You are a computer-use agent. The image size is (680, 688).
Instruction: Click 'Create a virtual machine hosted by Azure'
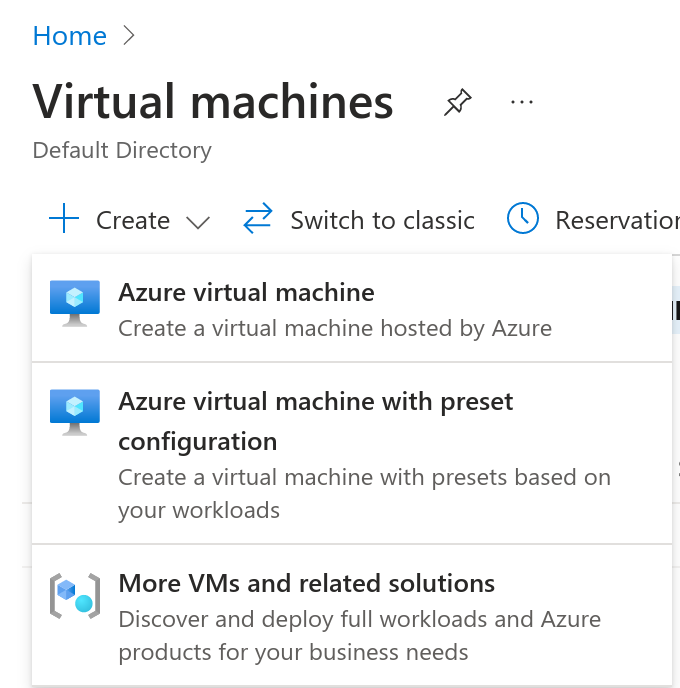click(335, 328)
